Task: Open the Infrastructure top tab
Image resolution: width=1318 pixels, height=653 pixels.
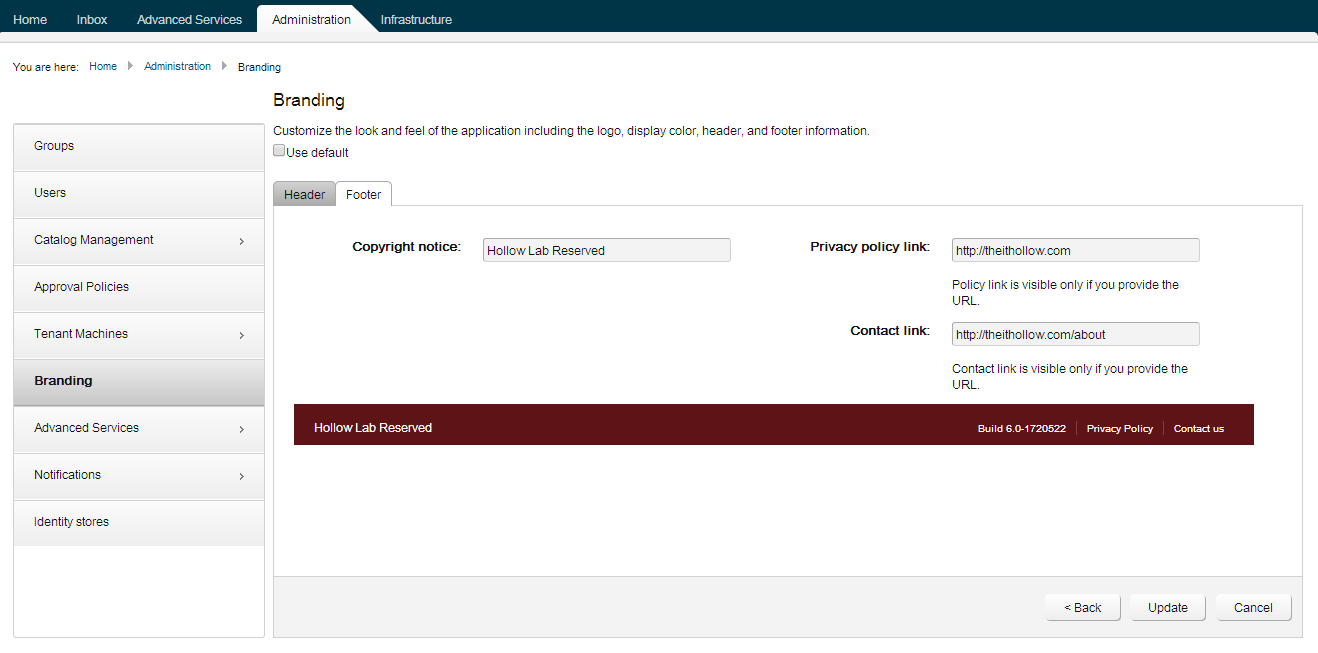Action: click(416, 19)
